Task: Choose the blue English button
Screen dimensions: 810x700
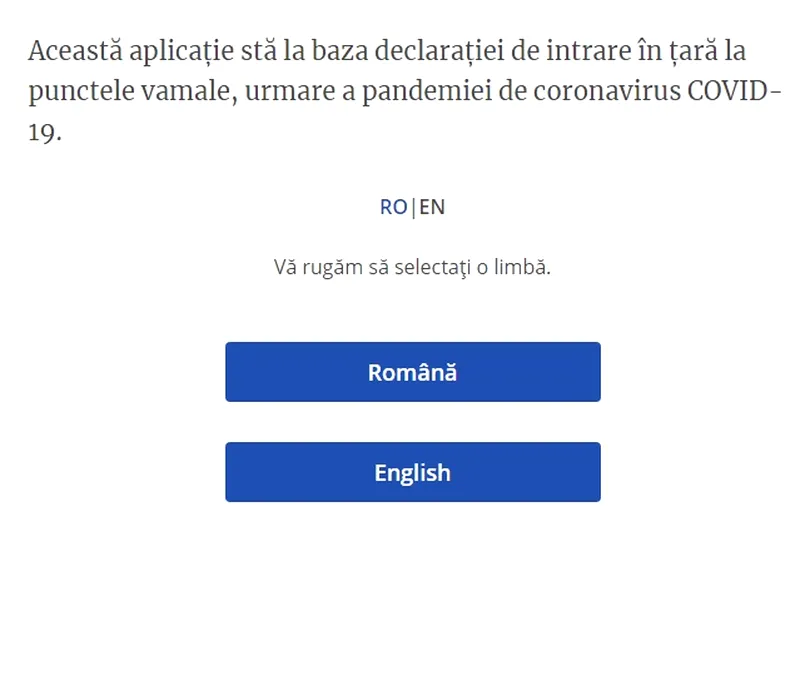Action: tap(412, 472)
